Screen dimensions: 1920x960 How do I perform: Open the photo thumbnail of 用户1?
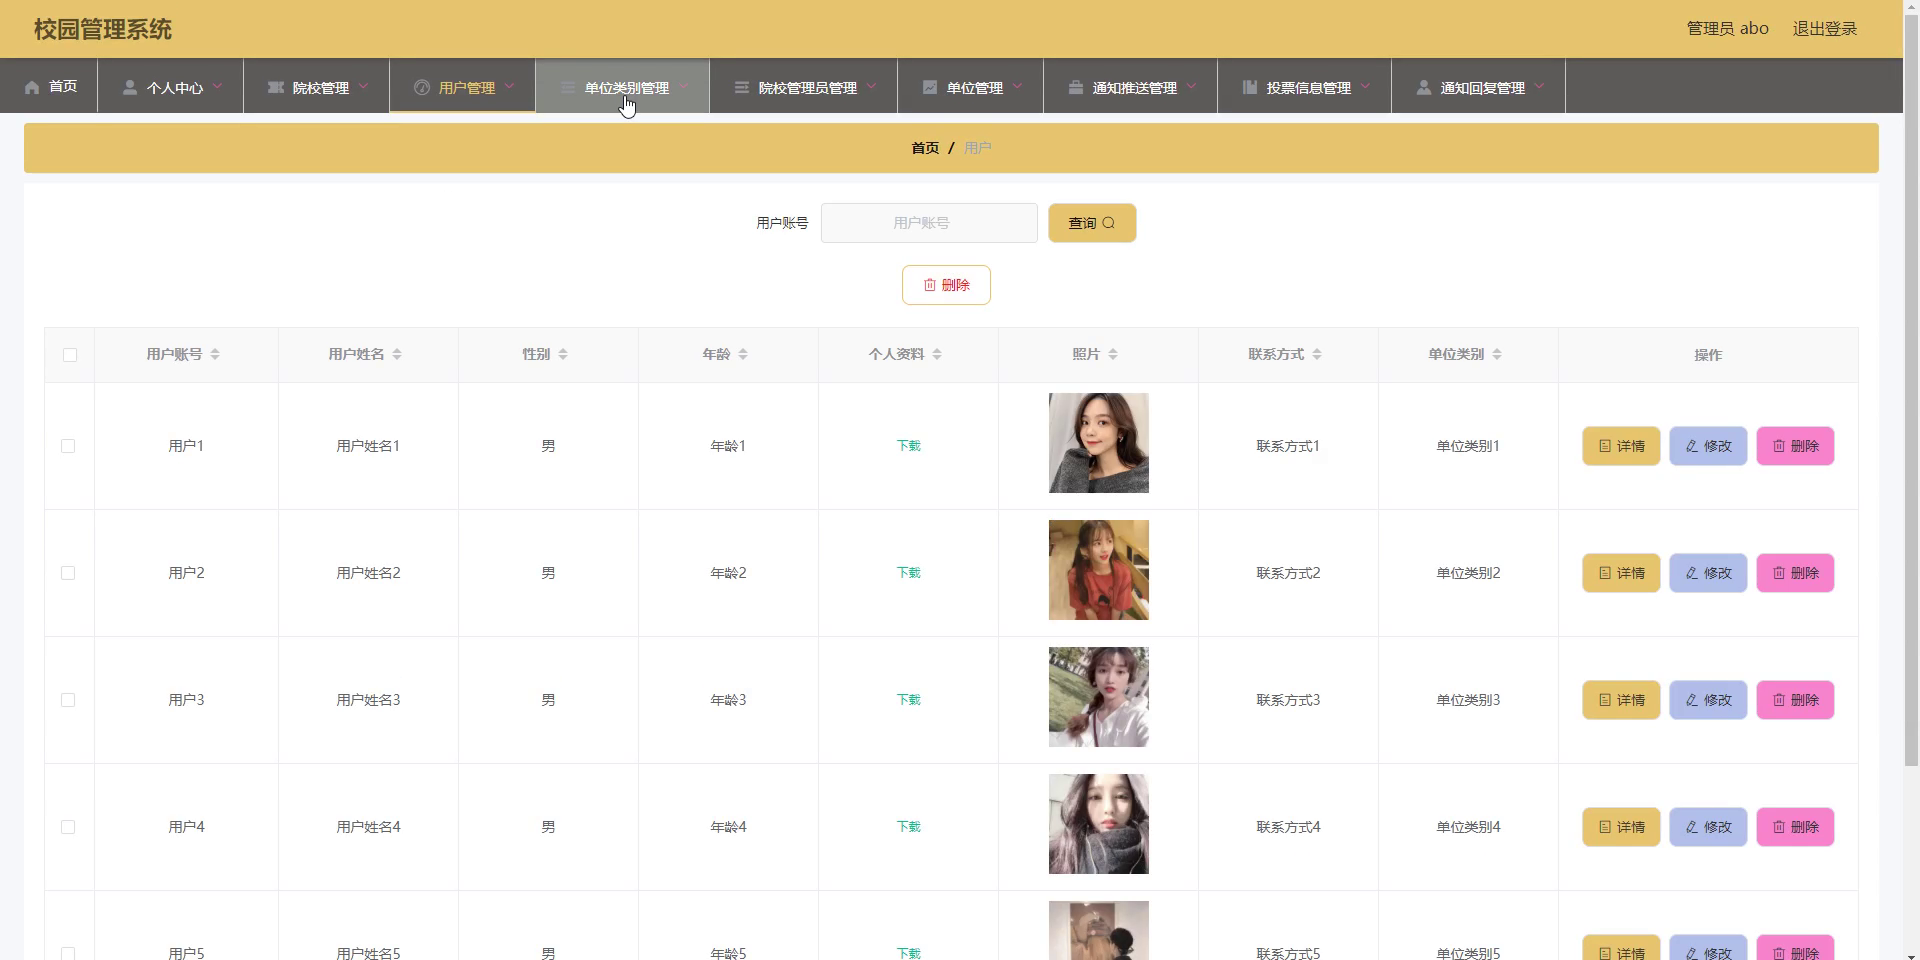[1098, 443]
